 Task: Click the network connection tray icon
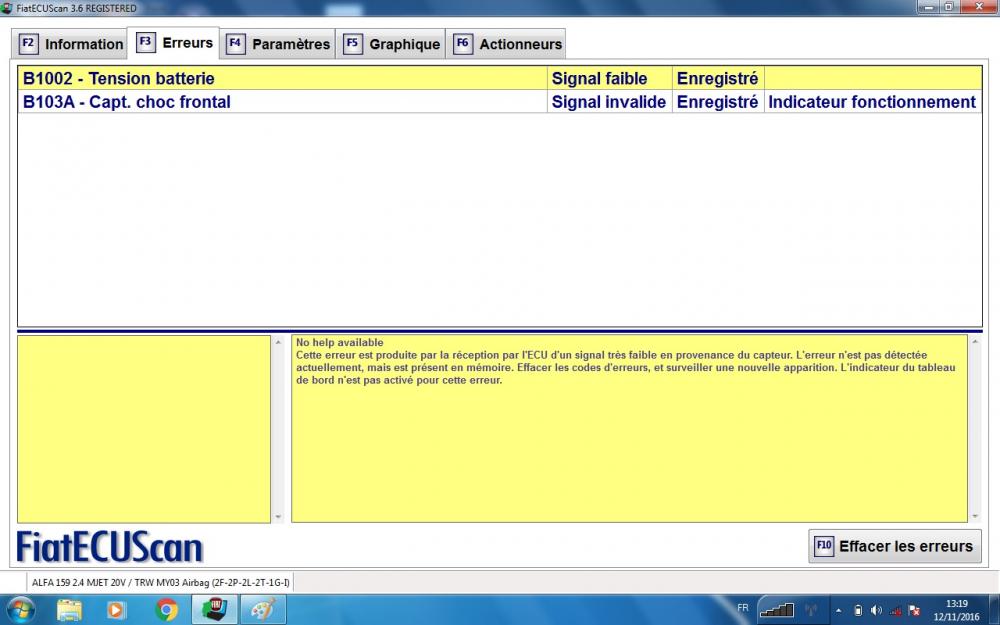point(895,610)
